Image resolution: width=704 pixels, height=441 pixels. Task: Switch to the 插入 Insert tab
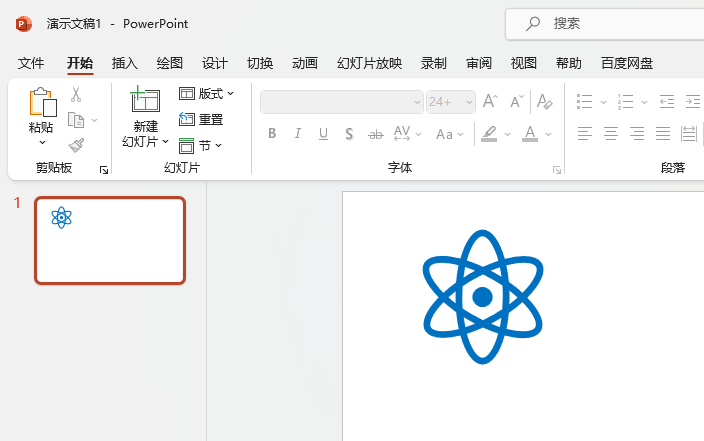pos(125,63)
